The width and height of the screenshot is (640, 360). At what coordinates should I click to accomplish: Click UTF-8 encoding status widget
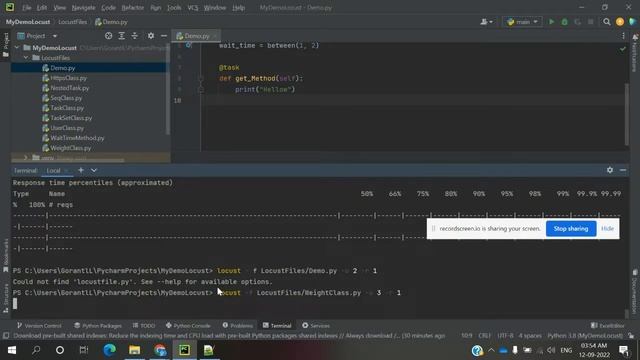(x=505, y=336)
